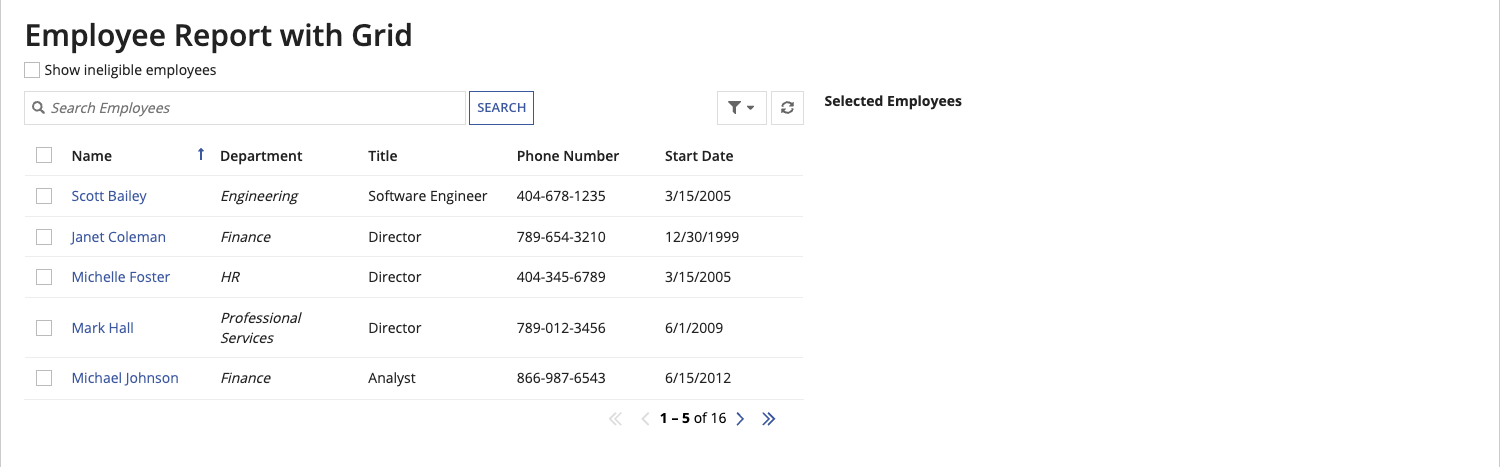Click the Software Engineer title cell
1500x467 pixels.
tap(428, 196)
